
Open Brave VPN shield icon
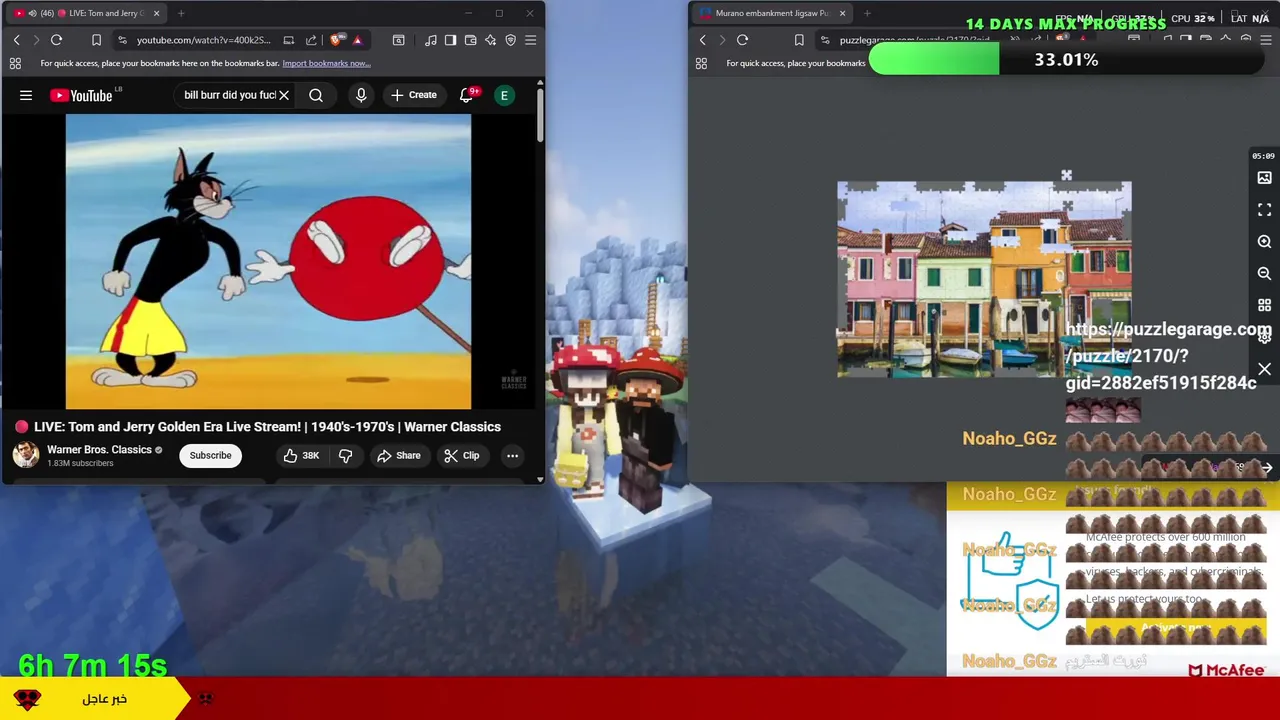tap(510, 40)
